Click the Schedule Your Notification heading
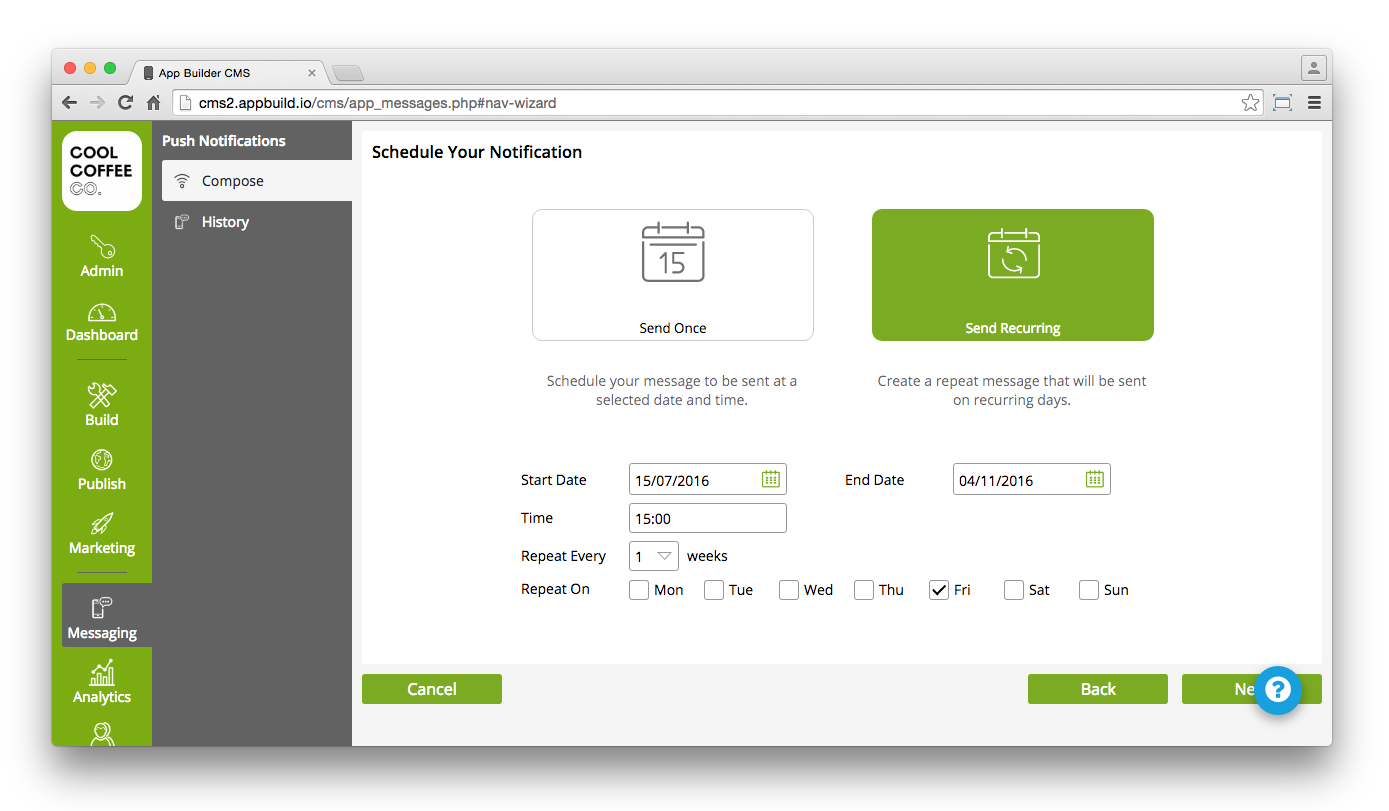Screen dimensions: 1389x811 coord(477,152)
